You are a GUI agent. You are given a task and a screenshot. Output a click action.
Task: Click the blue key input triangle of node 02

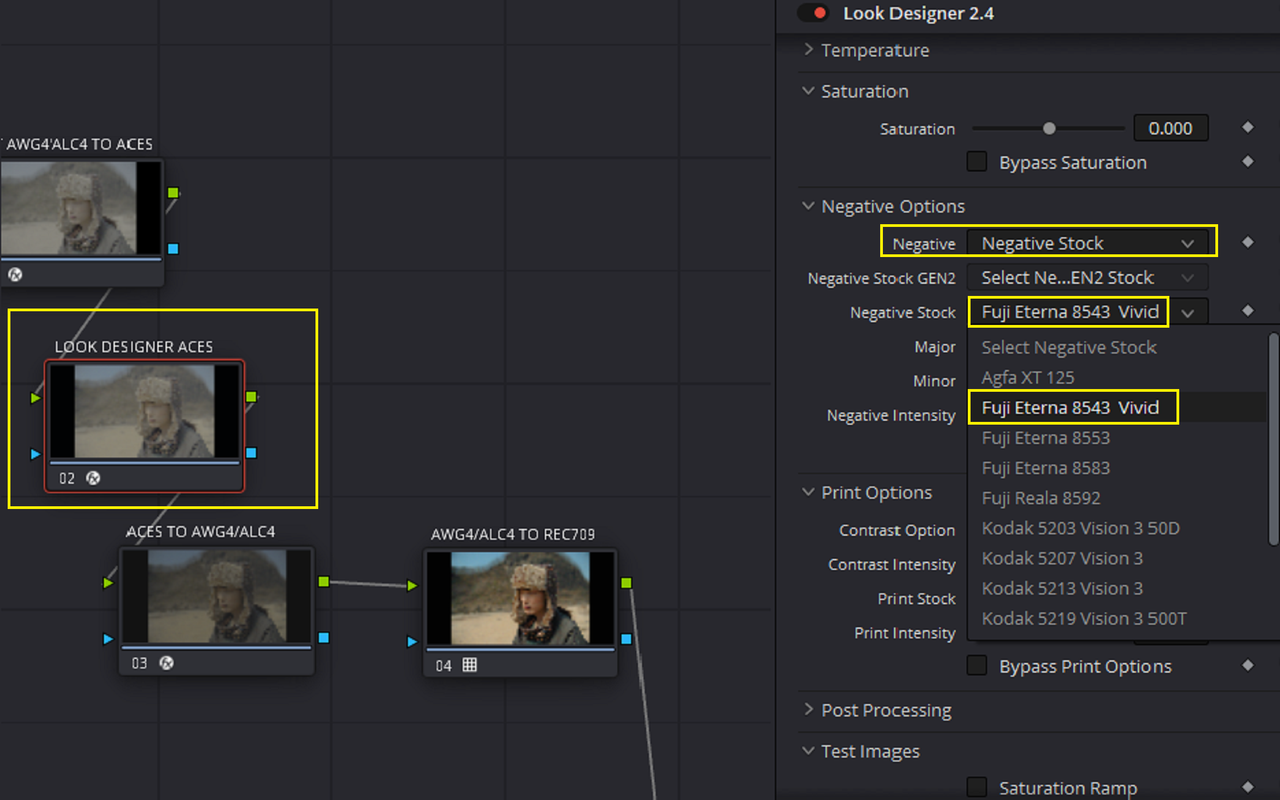(36, 454)
